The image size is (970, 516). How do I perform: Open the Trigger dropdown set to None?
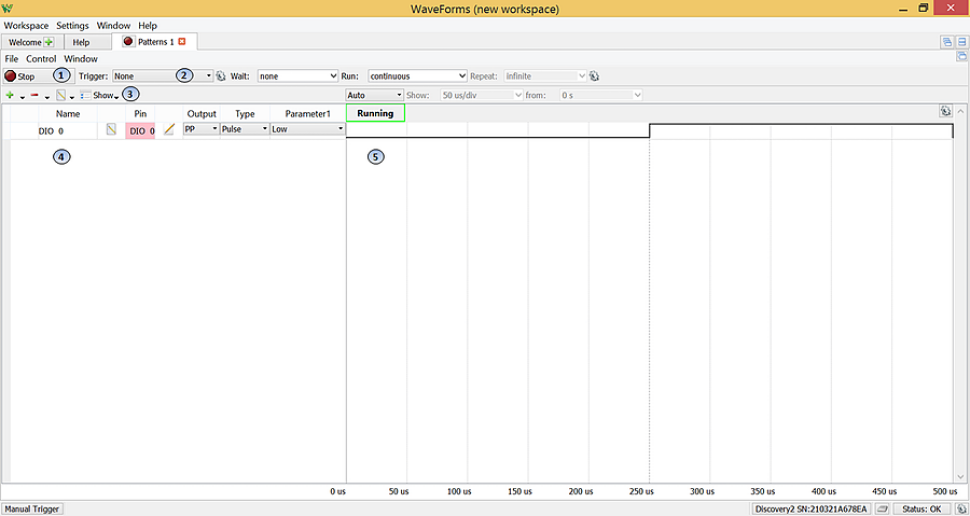(163, 76)
